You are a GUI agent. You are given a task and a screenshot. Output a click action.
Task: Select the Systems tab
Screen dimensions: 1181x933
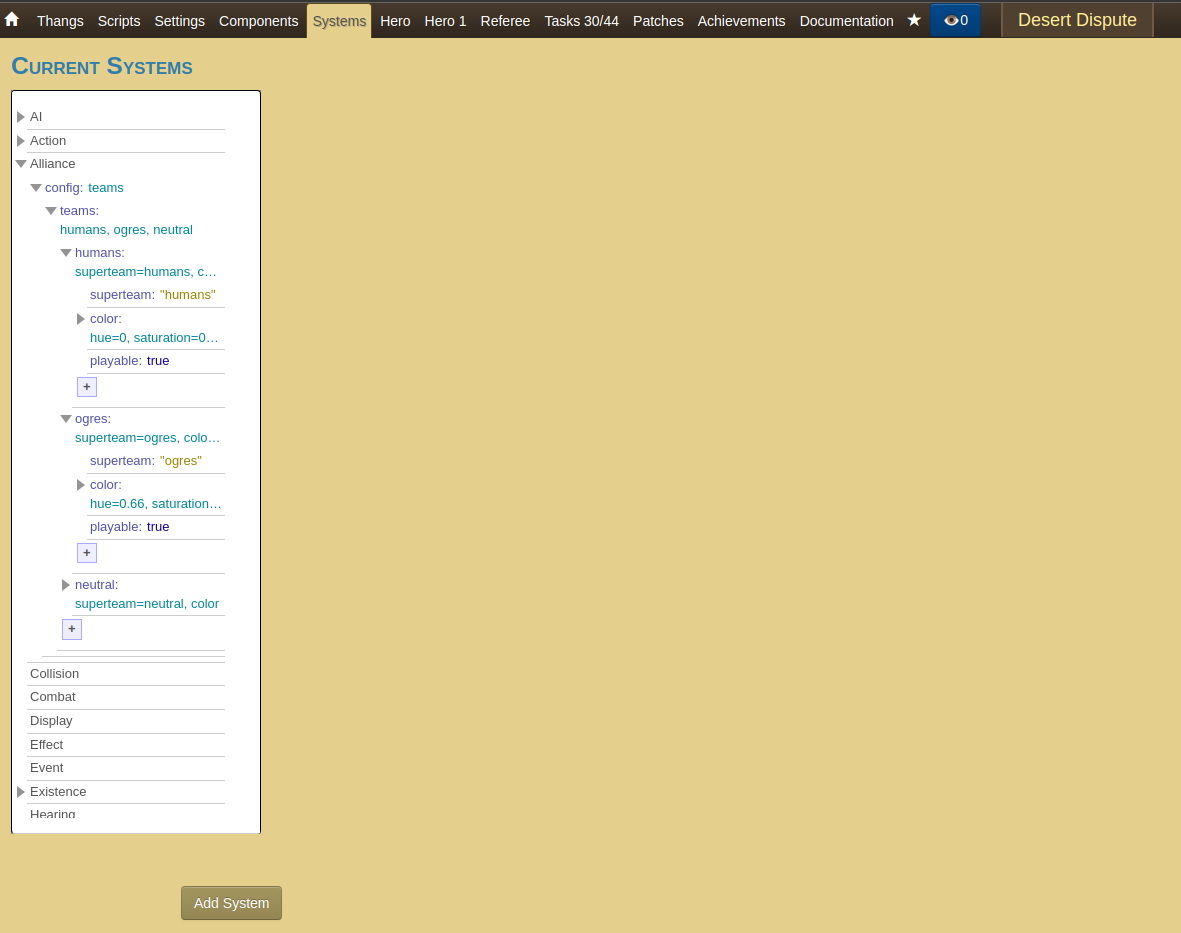point(339,21)
